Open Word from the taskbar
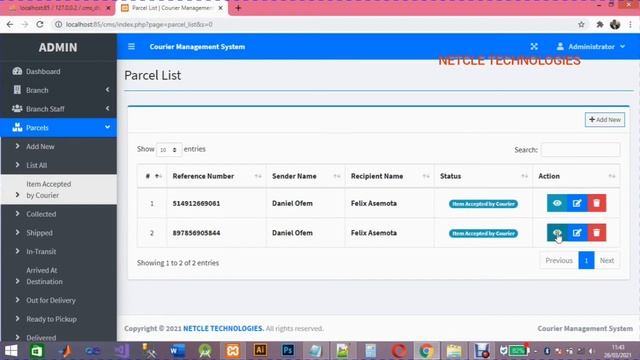 [x=177, y=351]
